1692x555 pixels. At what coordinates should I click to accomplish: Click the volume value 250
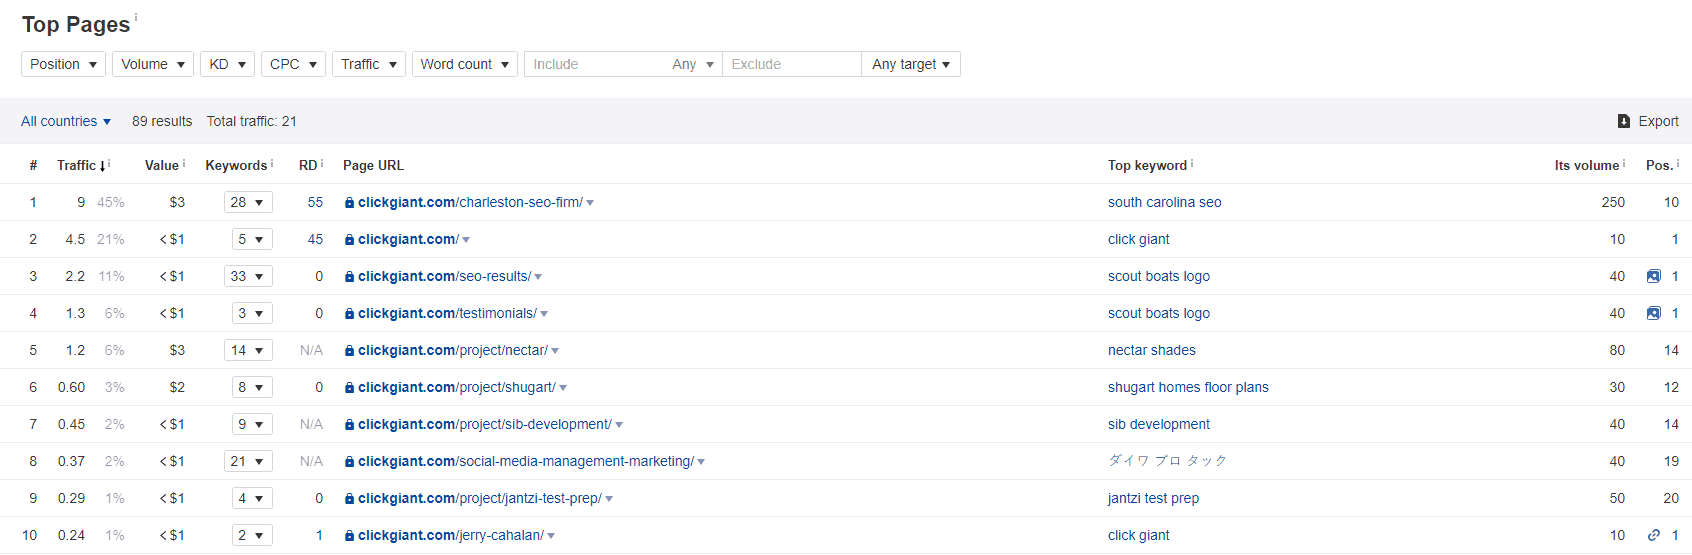[x=1613, y=202]
